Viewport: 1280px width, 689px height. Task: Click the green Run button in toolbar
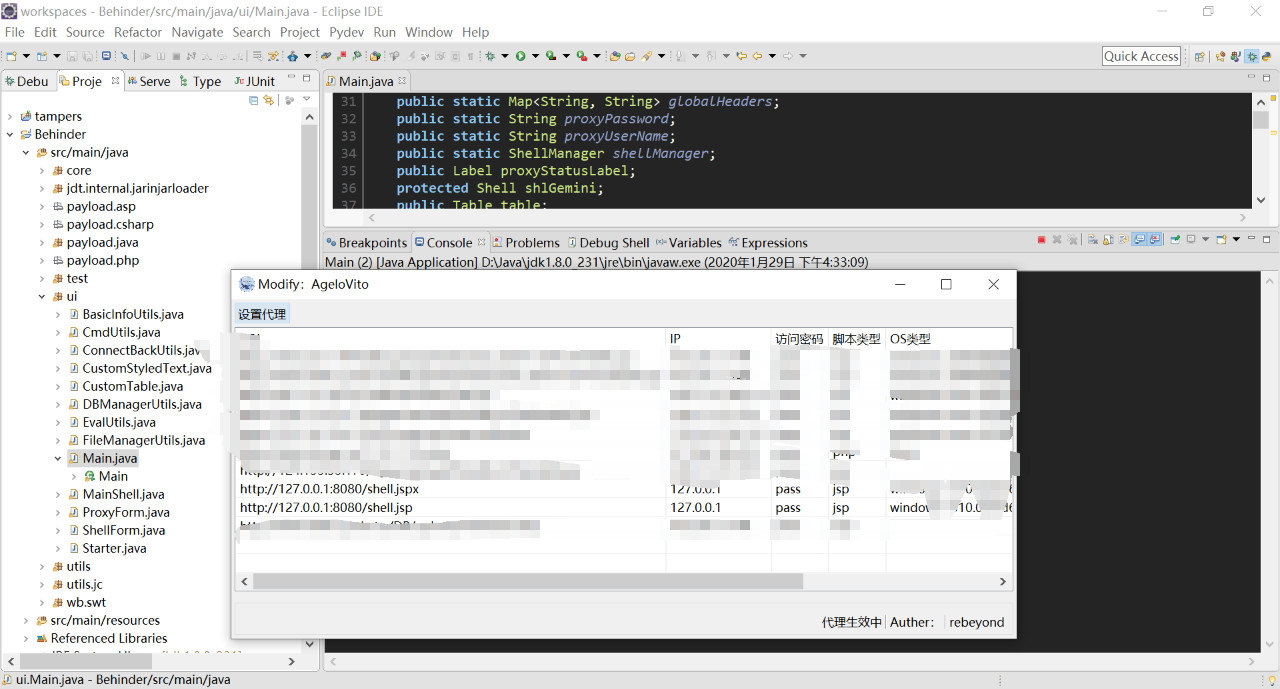click(x=520, y=56)
